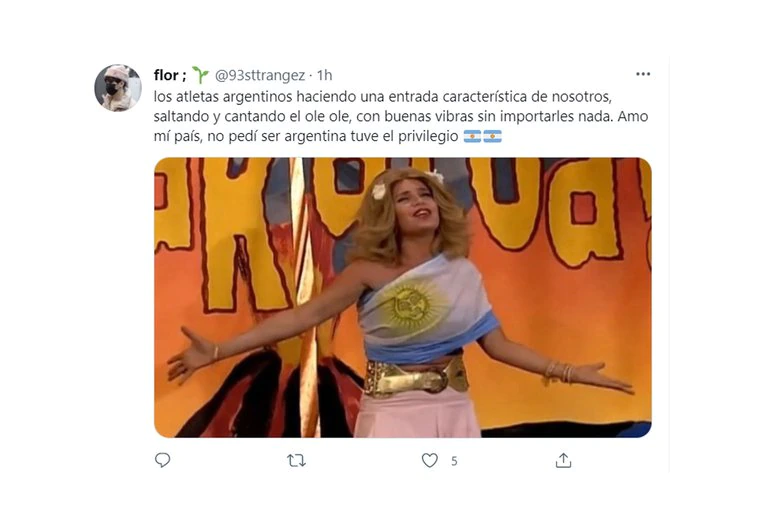This screenshot has width=768, height=512.
Task: Open the attached GIF of the woman
Action: pyautogui.click(x=403, y=297)
